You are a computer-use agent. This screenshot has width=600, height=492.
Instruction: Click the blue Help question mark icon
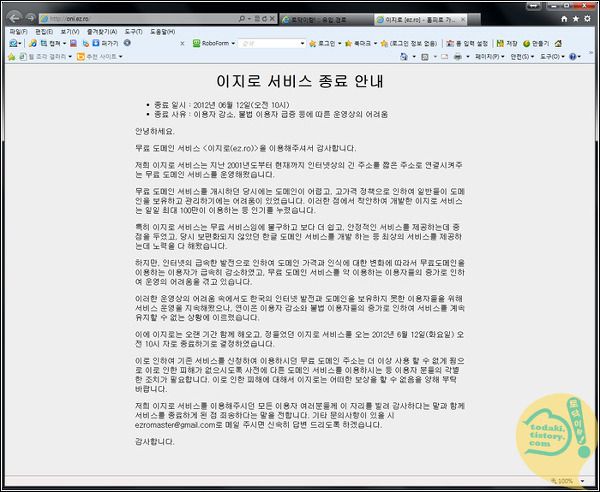pos(575,57)
